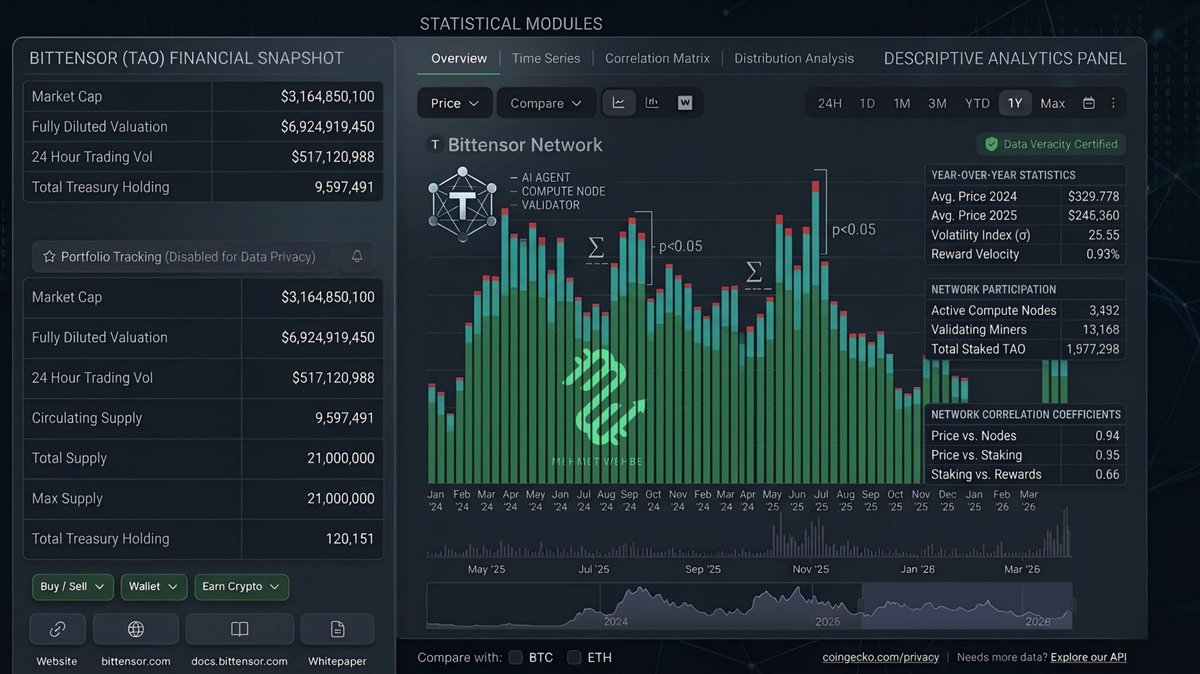Click the Max Supply value 21,000,000
This screenshot has height=674, width=1200.
(341, 498)
